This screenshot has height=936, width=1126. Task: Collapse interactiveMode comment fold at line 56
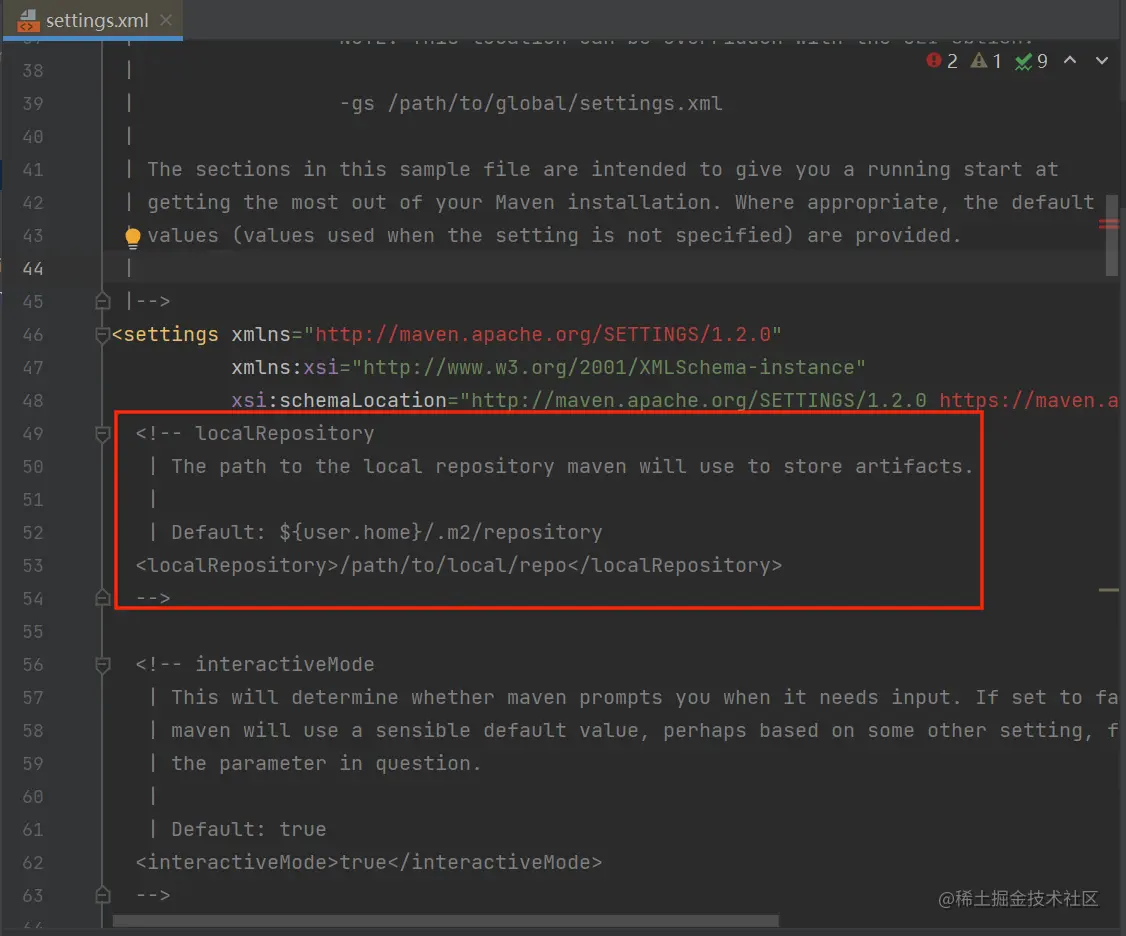pyautogui.click(x=103, y=665)
